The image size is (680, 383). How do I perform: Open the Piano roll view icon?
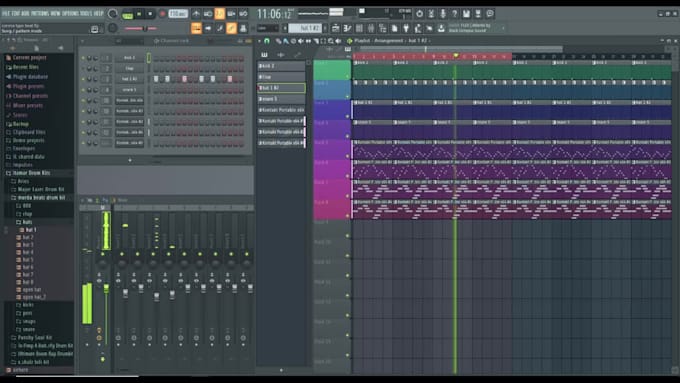pyautogui.click(x=347, y=29)
